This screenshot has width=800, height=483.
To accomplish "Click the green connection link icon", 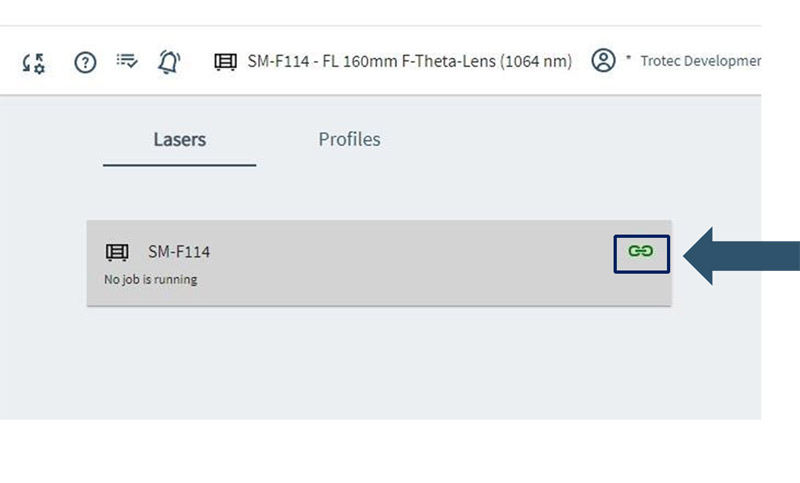I will click(640, 251).
